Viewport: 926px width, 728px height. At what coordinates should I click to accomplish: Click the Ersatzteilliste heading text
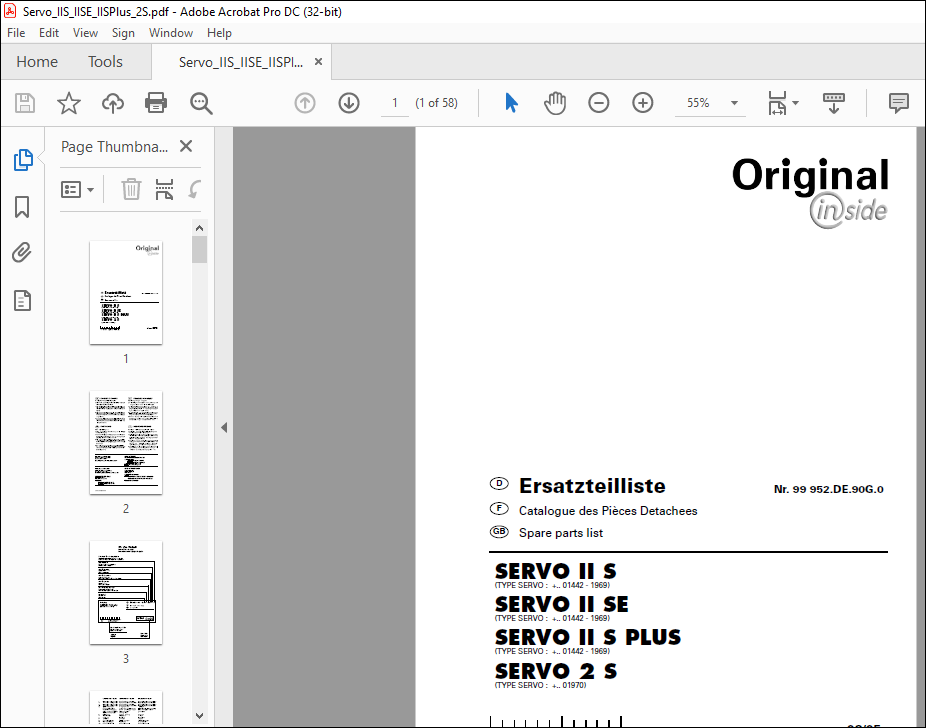click(x=592, y=485)
